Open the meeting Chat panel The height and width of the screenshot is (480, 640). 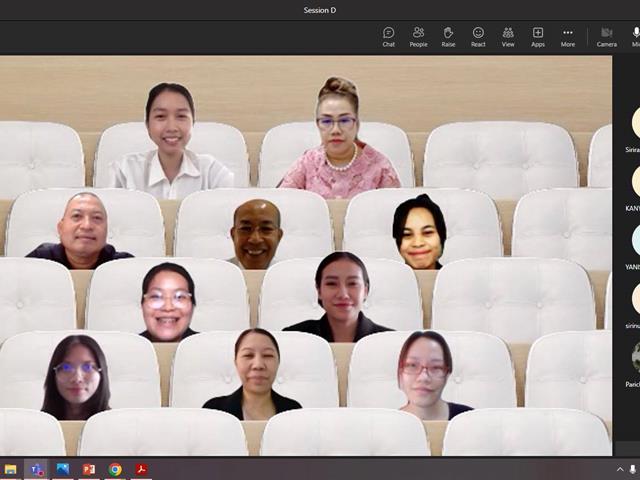389,37
